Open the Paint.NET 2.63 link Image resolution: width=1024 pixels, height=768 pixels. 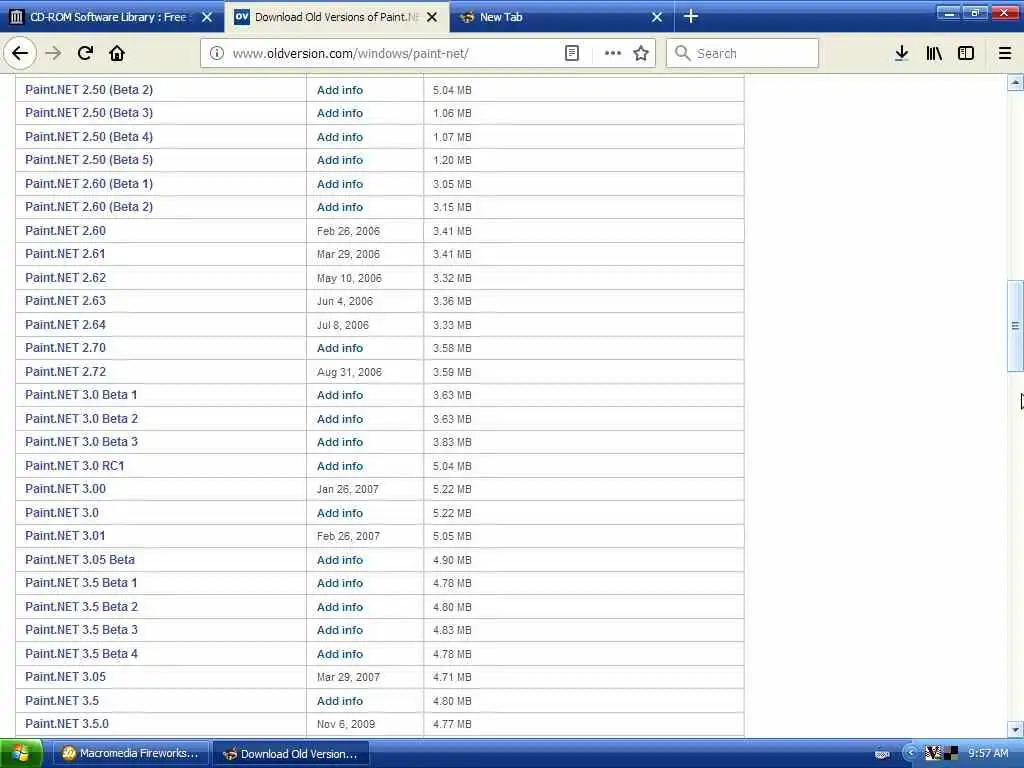point(65,301)
